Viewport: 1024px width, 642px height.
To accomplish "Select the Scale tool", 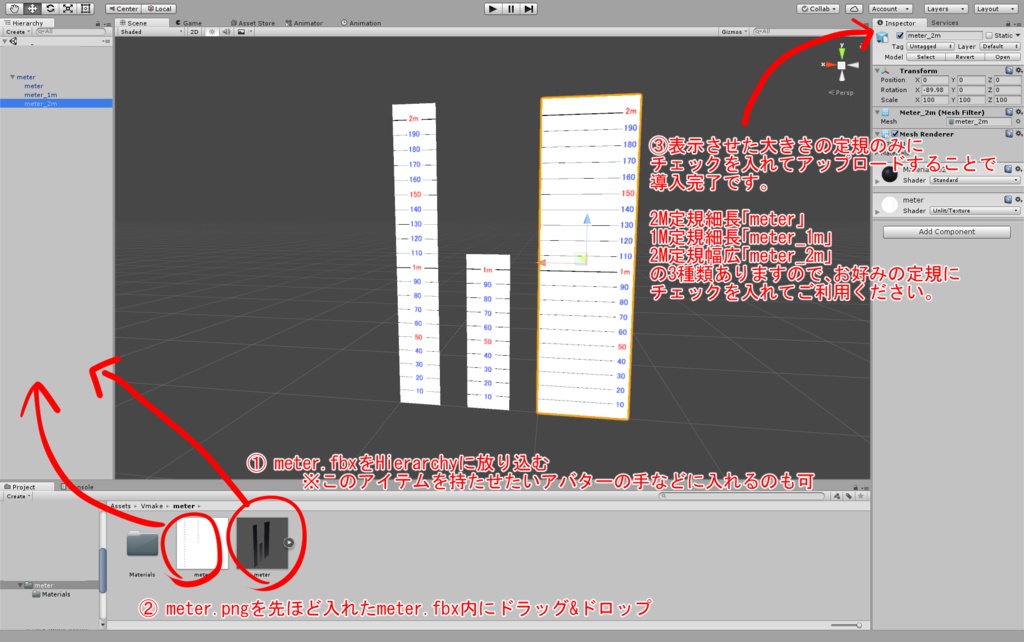I will [68, 8].
